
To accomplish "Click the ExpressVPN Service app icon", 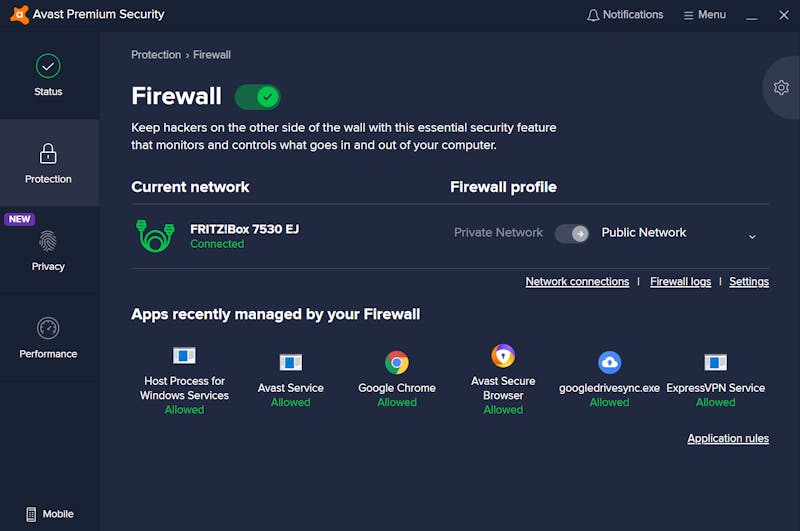I will tap(715, 363).
